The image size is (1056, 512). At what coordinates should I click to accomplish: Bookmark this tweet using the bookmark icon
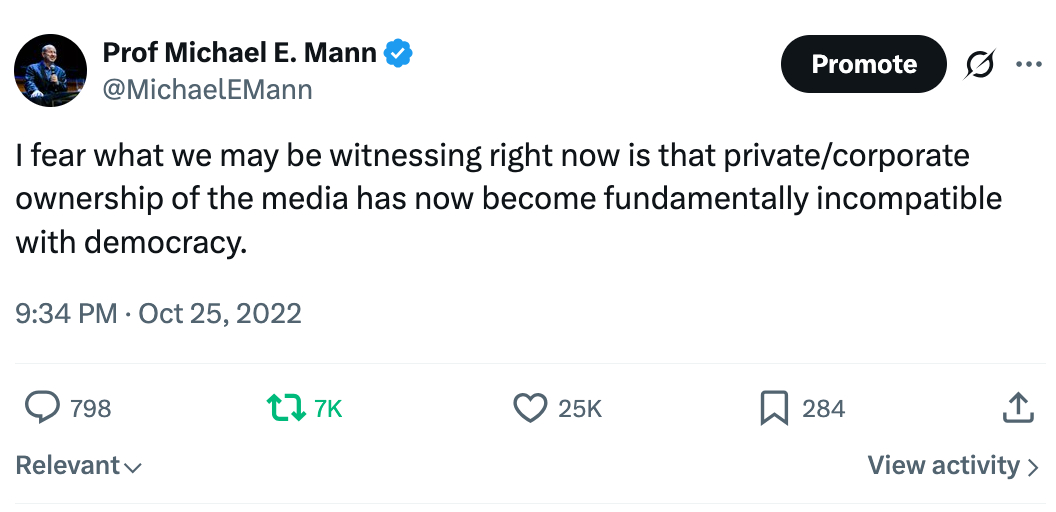click(x=774, y=408)
